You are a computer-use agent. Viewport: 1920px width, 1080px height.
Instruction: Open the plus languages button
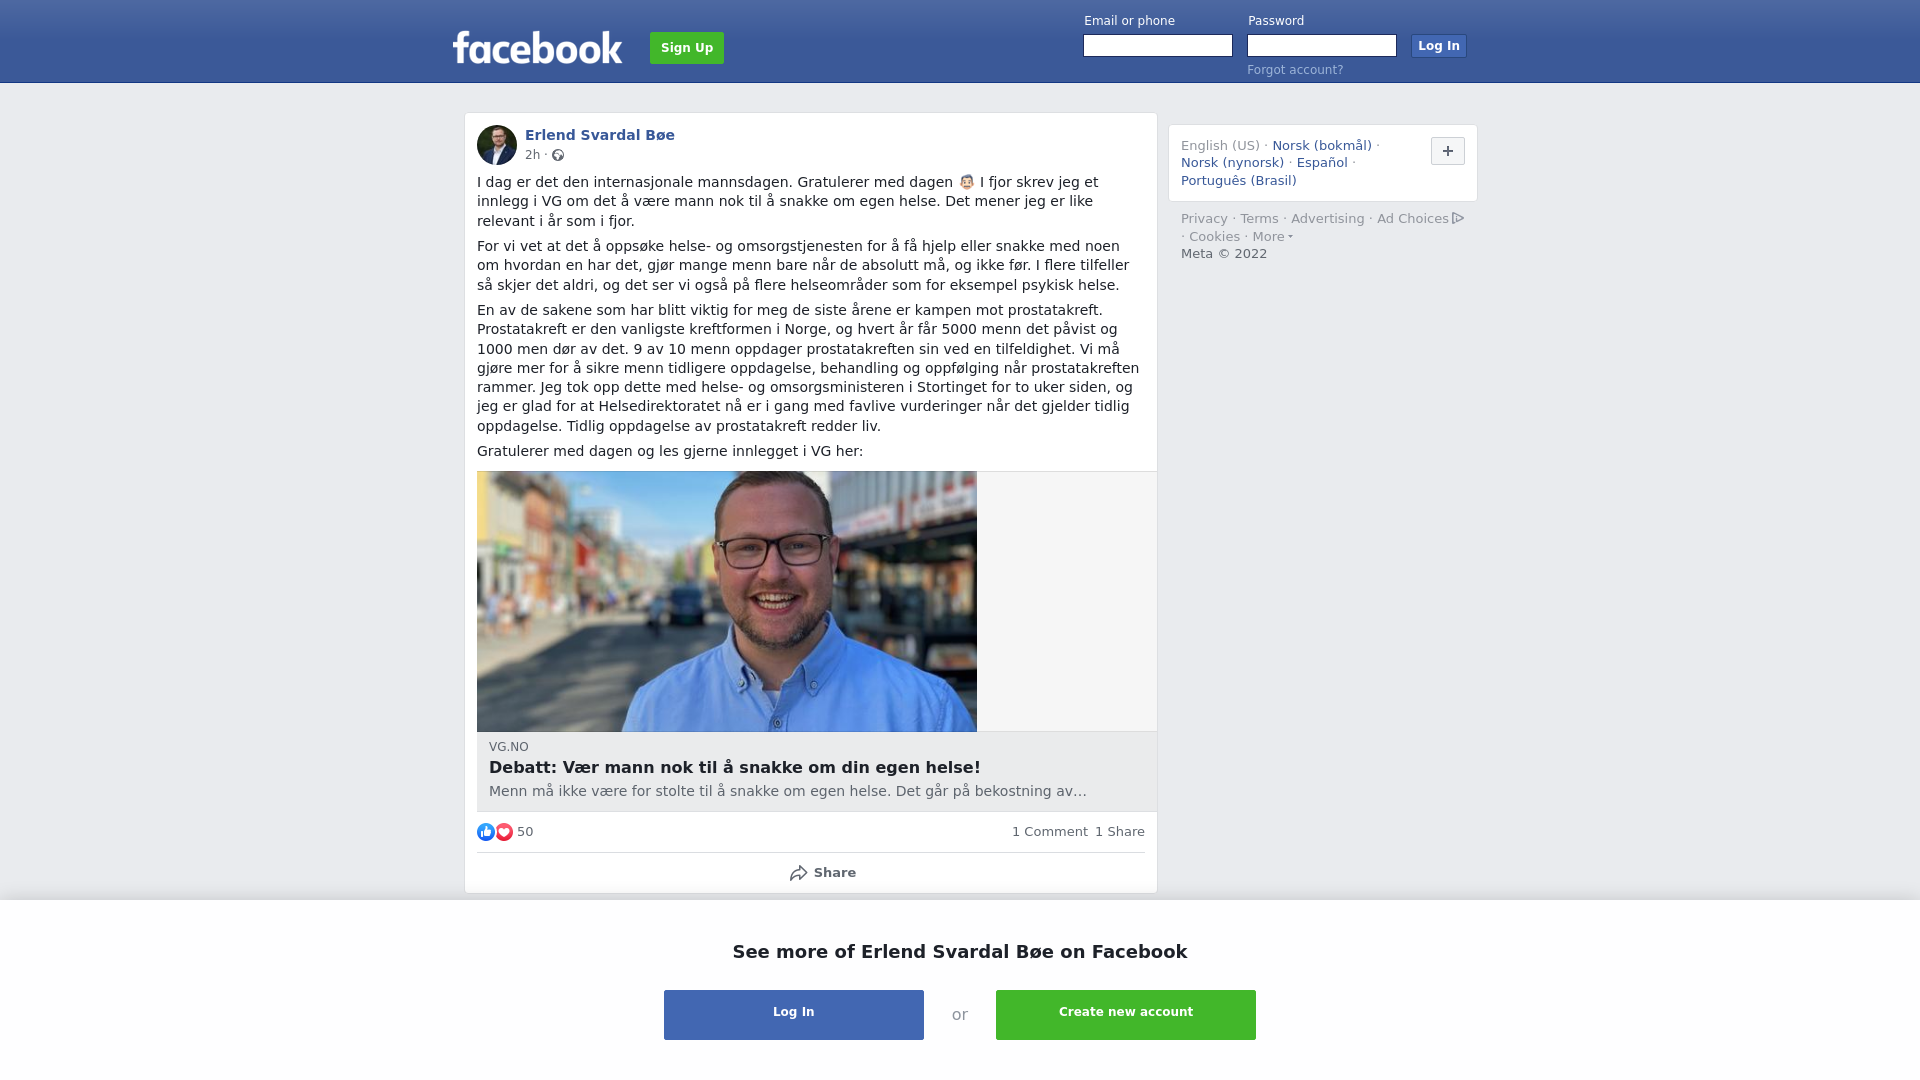click(1448, 151)
